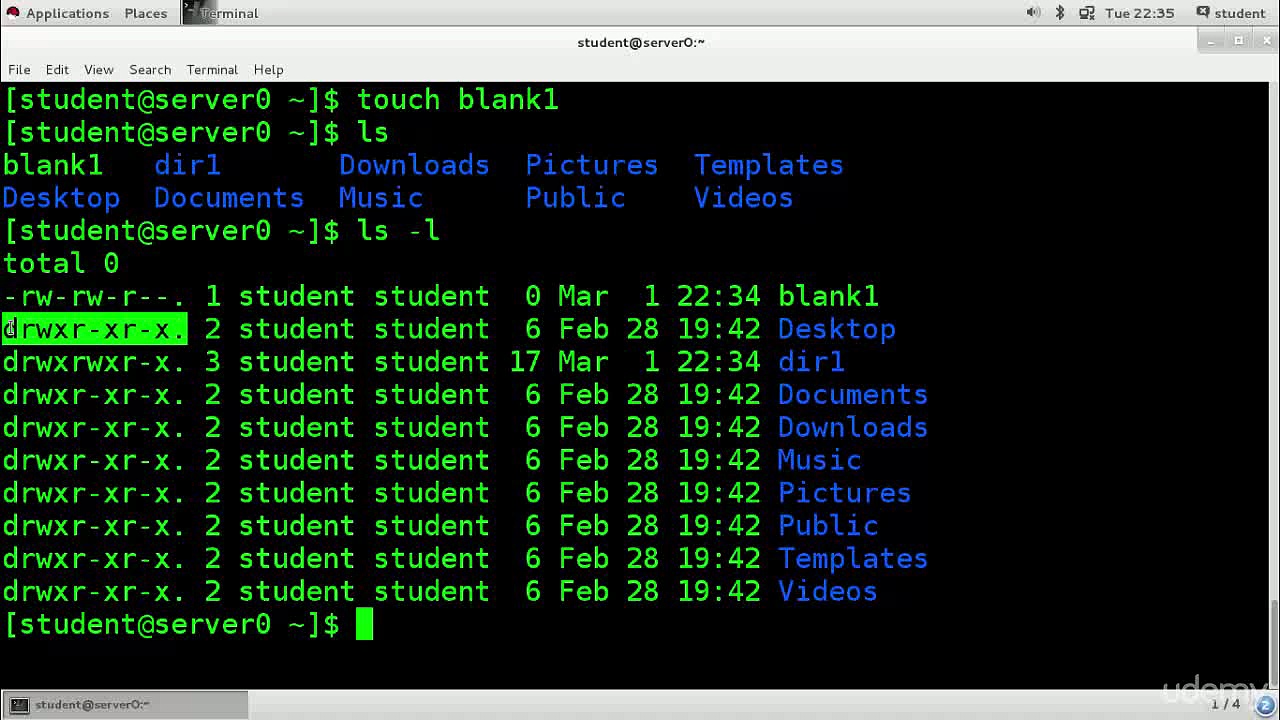The image size is (1280, 720).
Task: Click the Desktop name in long listing
Action: (837, 329)
